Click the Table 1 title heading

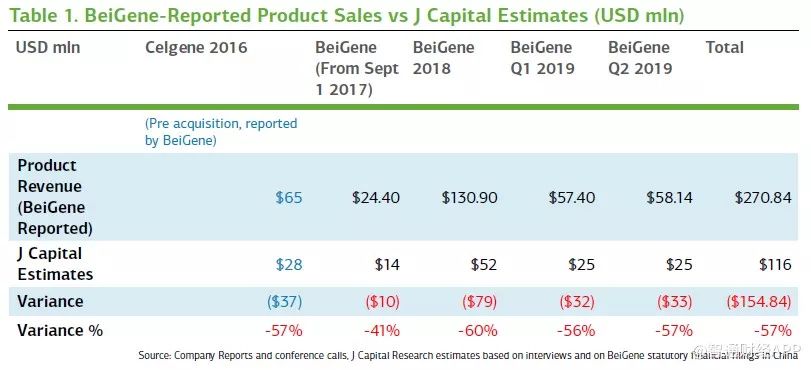(347, 16)
